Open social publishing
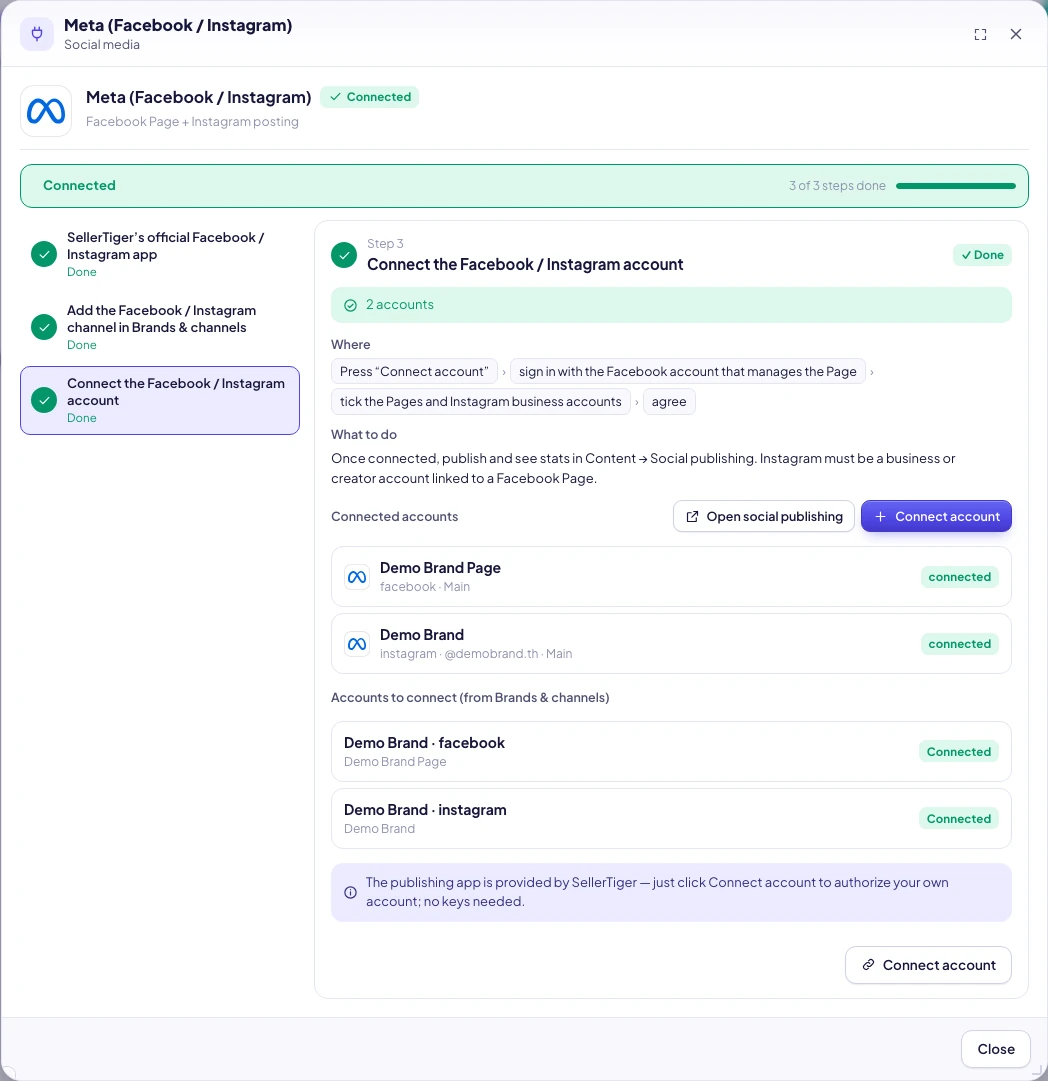The image size is (1048, 1081). [764, 516]
